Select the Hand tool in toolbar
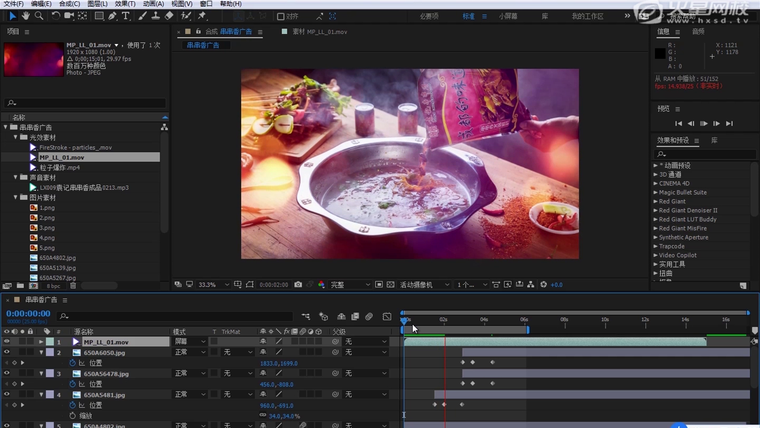 [x=25, y=16]
